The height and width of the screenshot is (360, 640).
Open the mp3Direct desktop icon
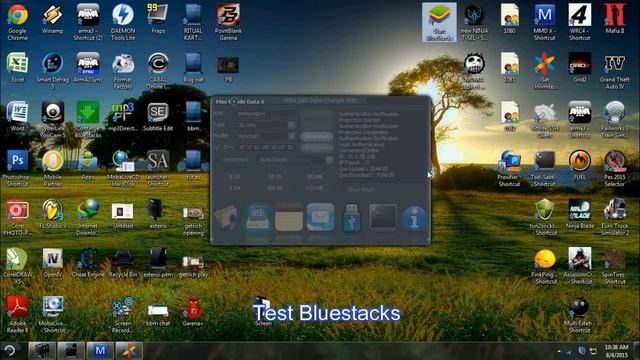point(123,116)
